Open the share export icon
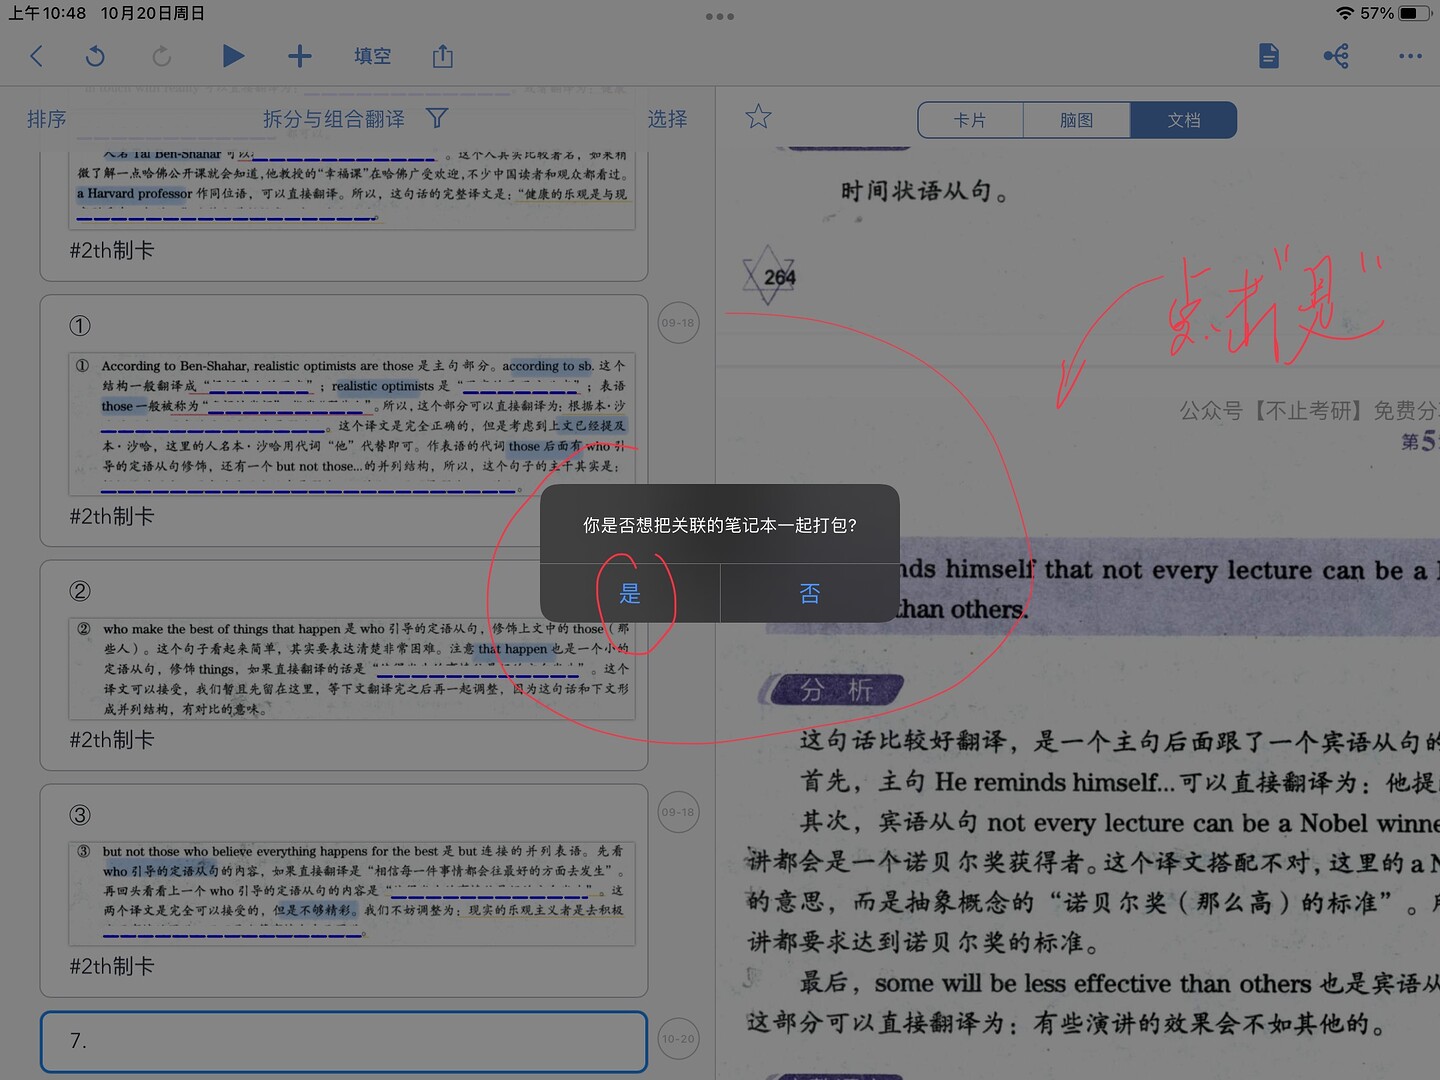The height and width of the screenshot is (1080, 1440). [443, 56]
